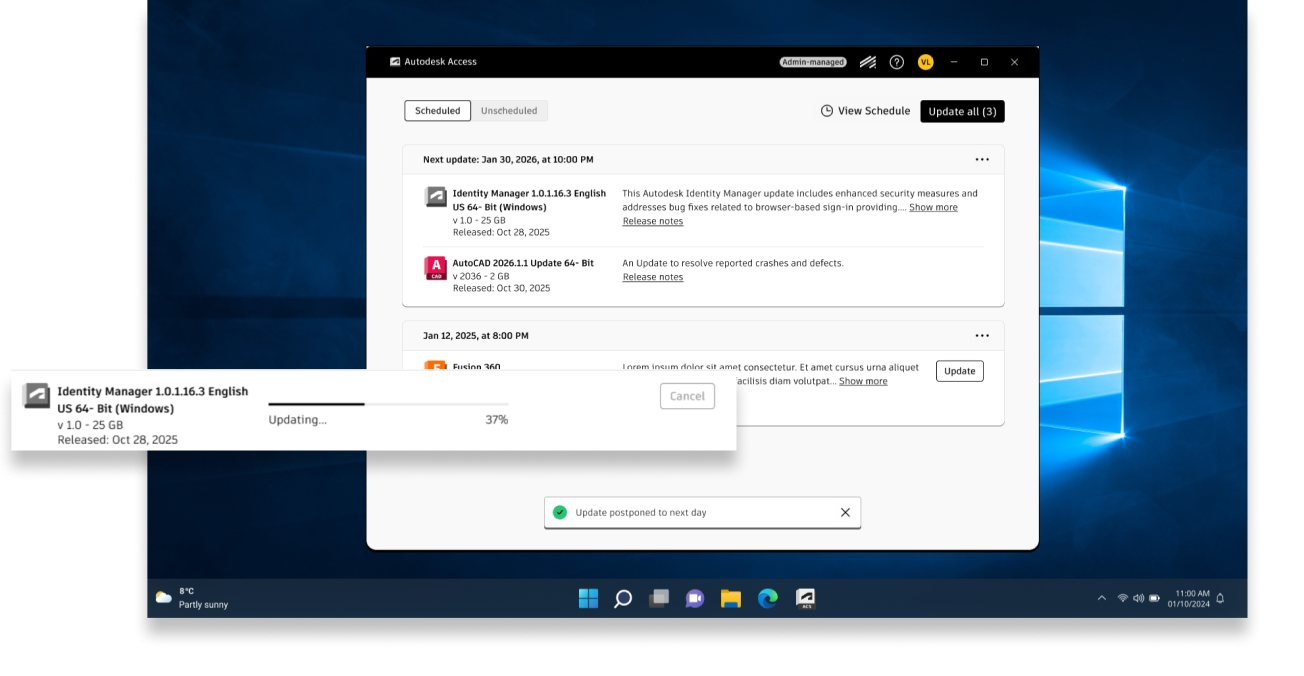Click the Updating progress bar at 37%
This screenshot has height=676, width=1304.
point(388,404)
